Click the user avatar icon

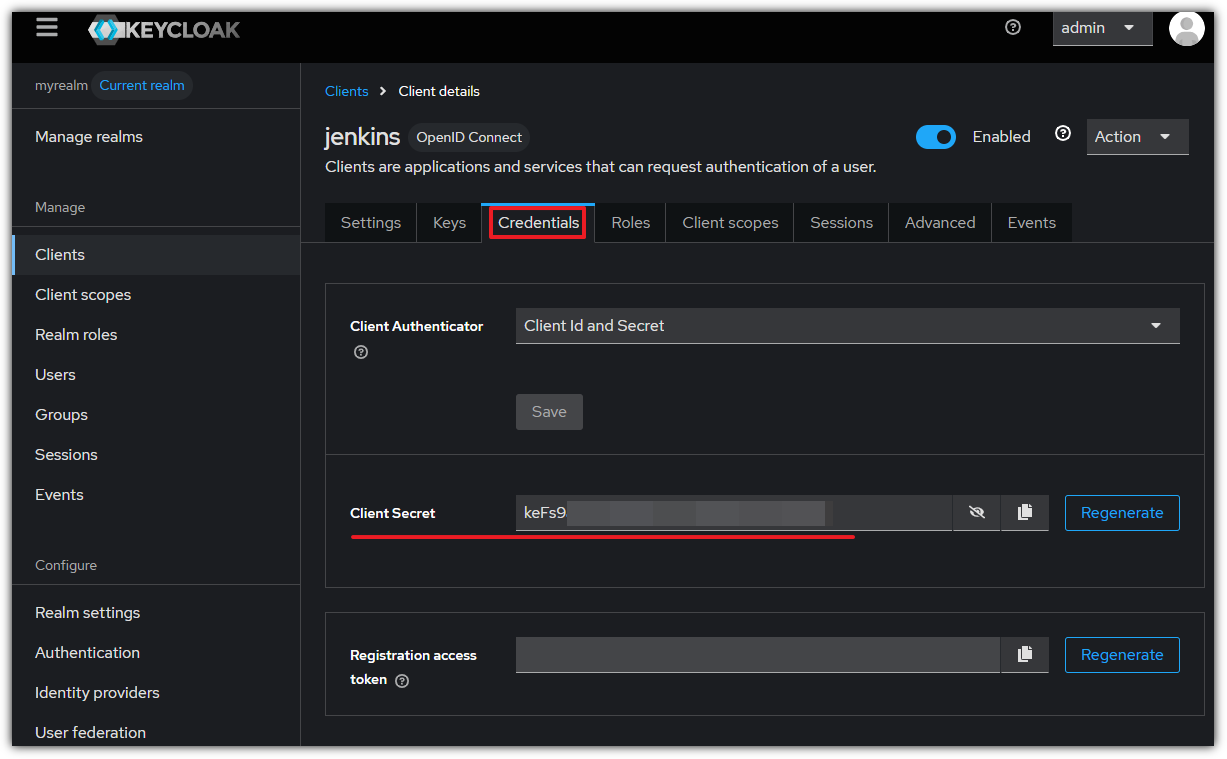click(1187, 29)
